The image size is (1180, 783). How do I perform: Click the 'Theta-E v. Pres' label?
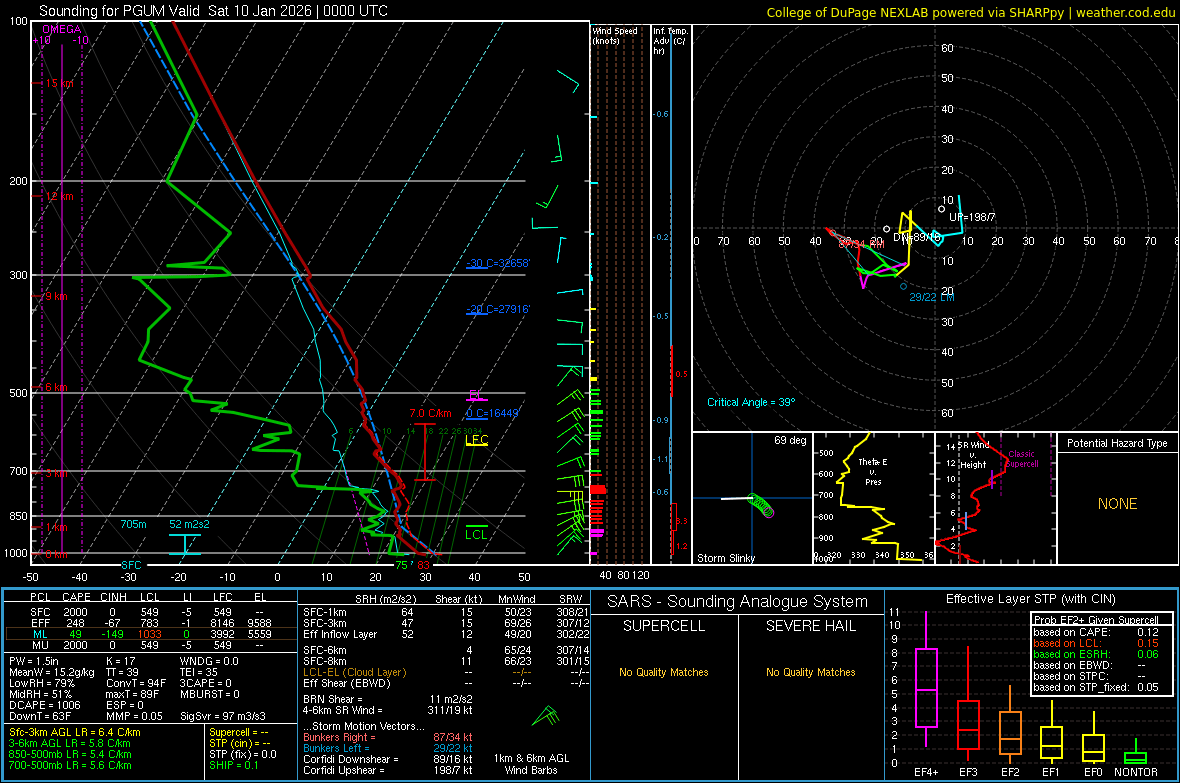click(x=873, y=471)
